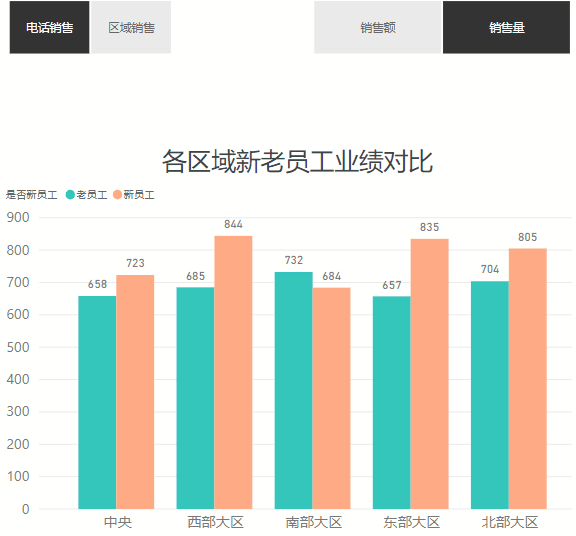The image size is (576, 536).
Task: Click the chart title 各区域新老员工业绩对比
Action: [x=298, y=161]
